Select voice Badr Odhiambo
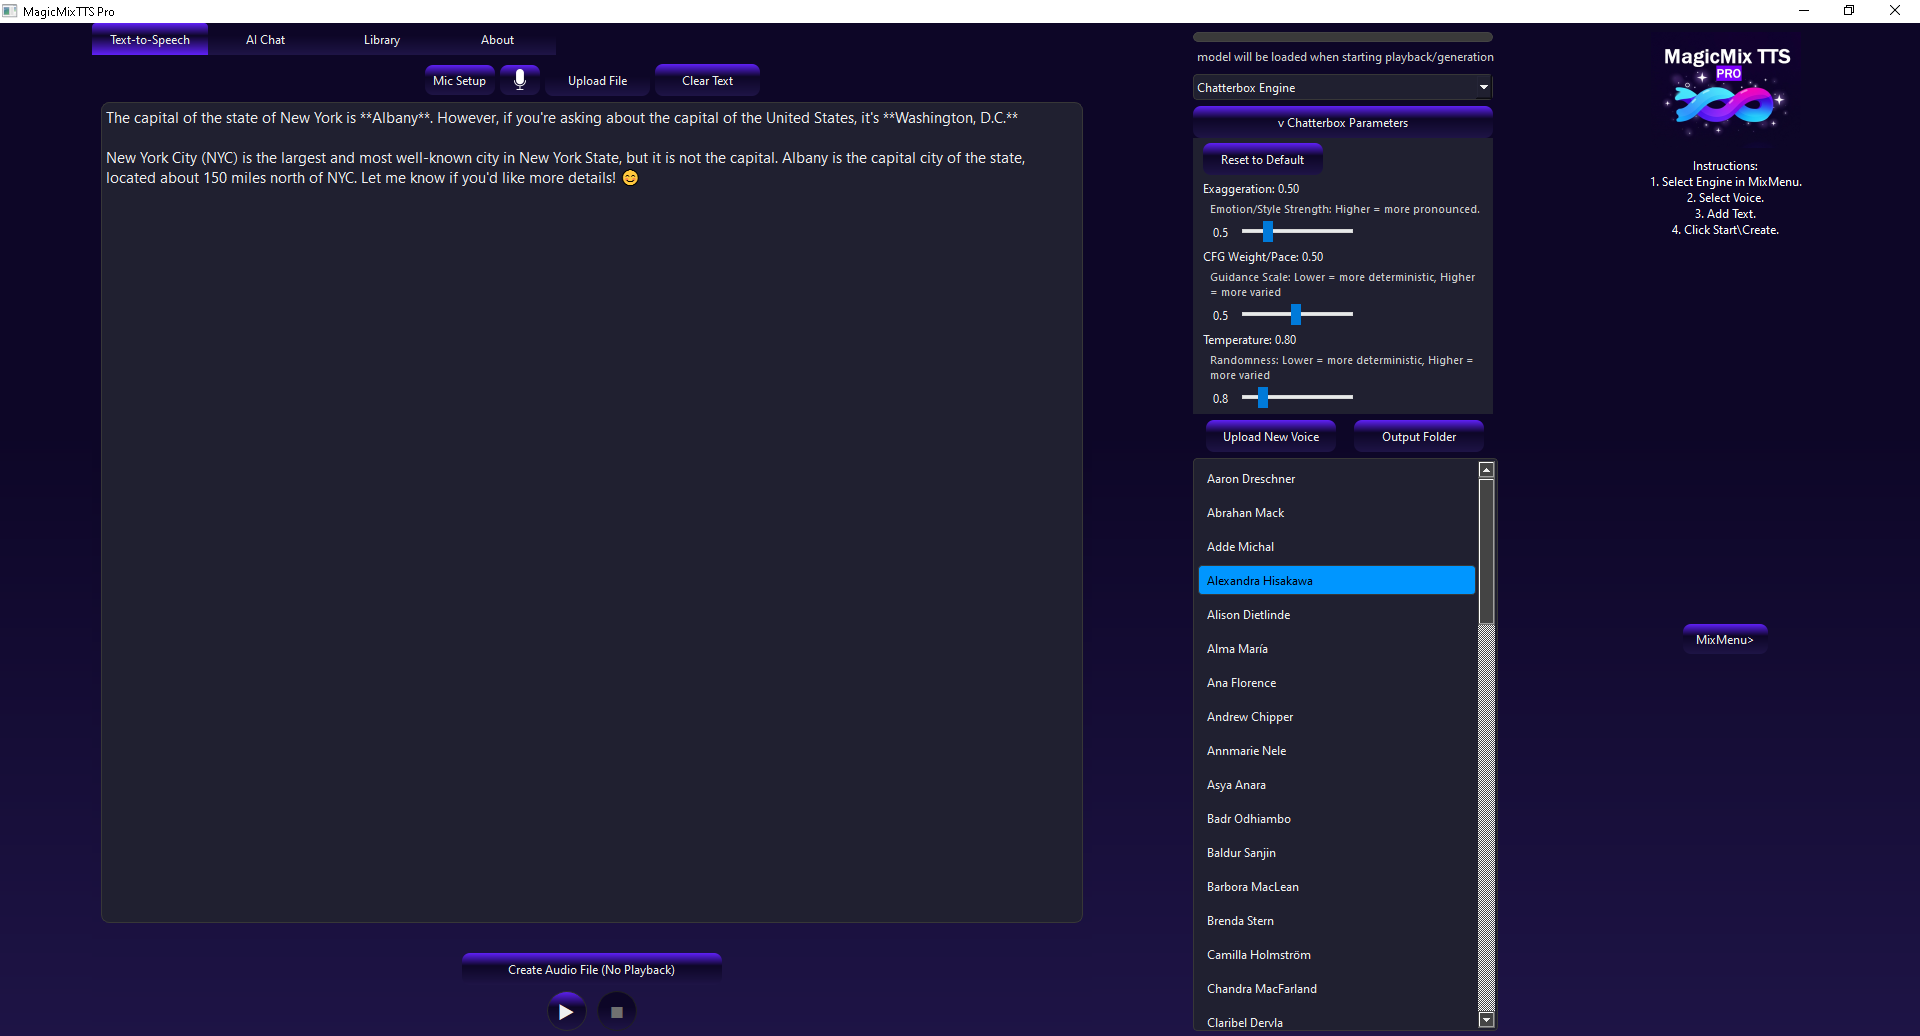This screenshot has height=1036, width=1920. pyautogui.click(x=1337, y=819)
